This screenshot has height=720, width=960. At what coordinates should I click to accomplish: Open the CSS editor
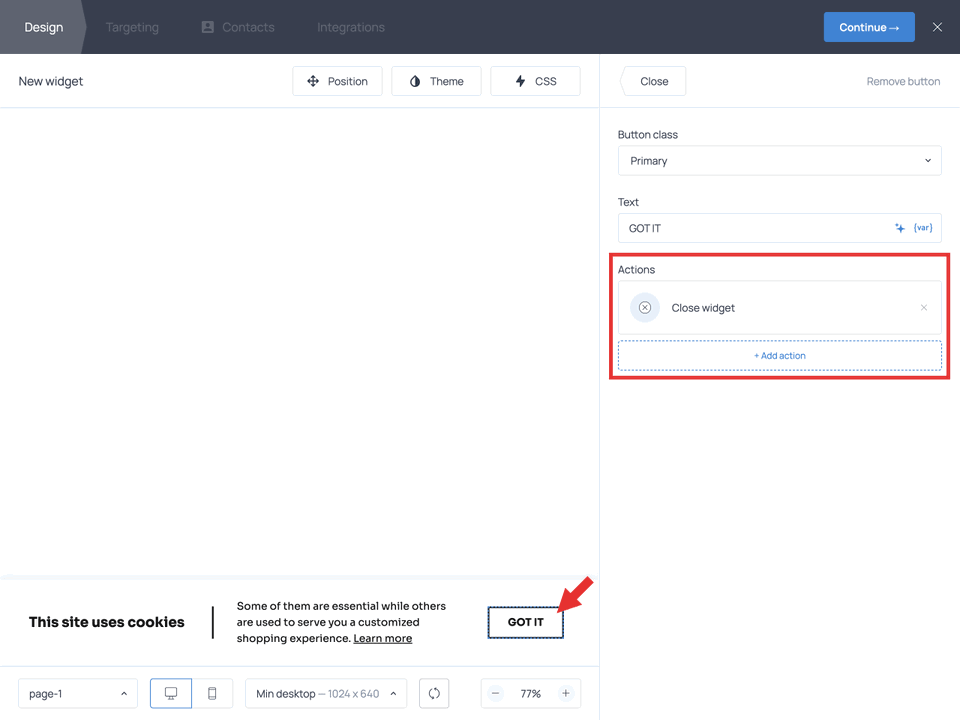point(535,81)
